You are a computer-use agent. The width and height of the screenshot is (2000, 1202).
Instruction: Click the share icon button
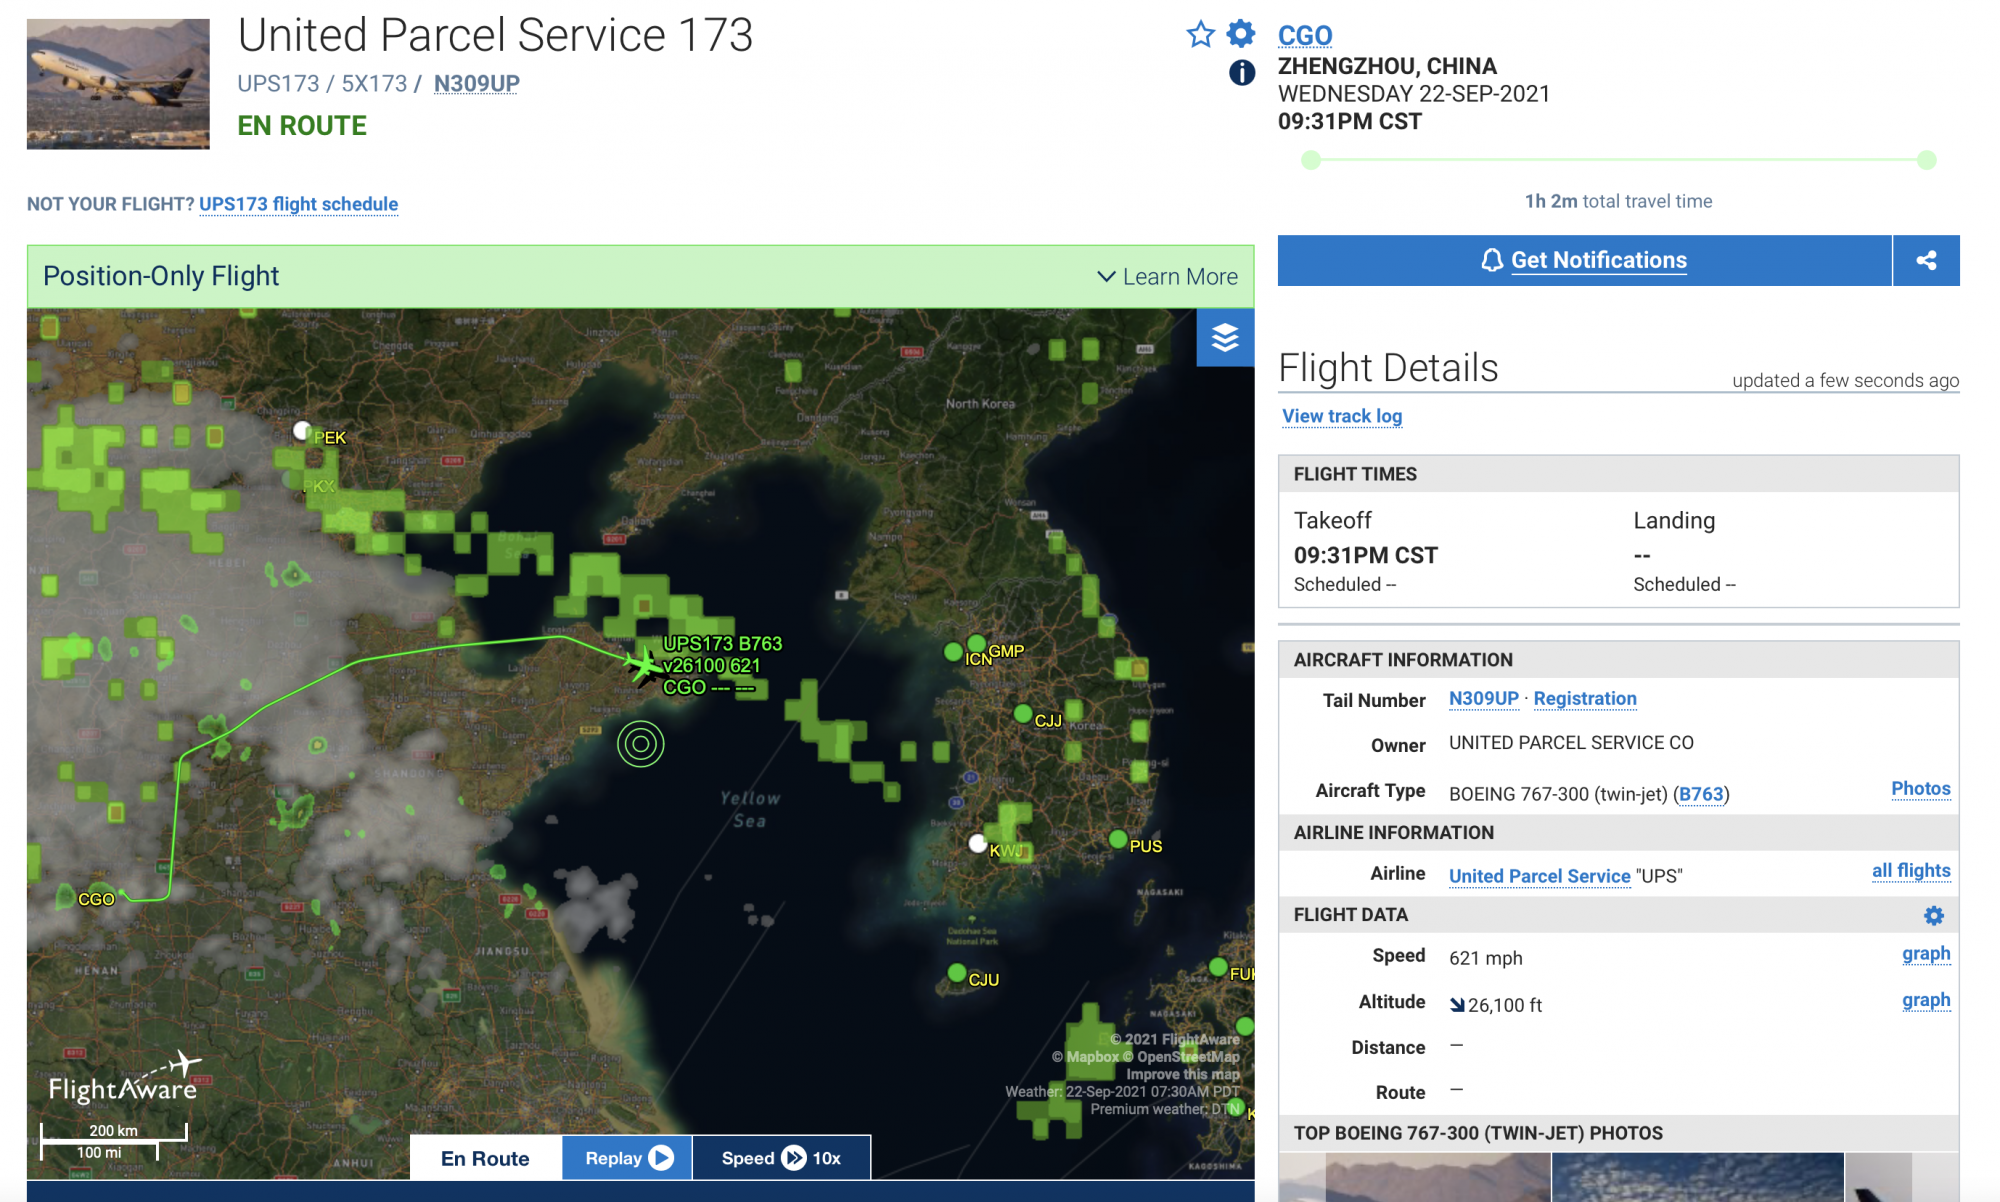coord(1926,261)
